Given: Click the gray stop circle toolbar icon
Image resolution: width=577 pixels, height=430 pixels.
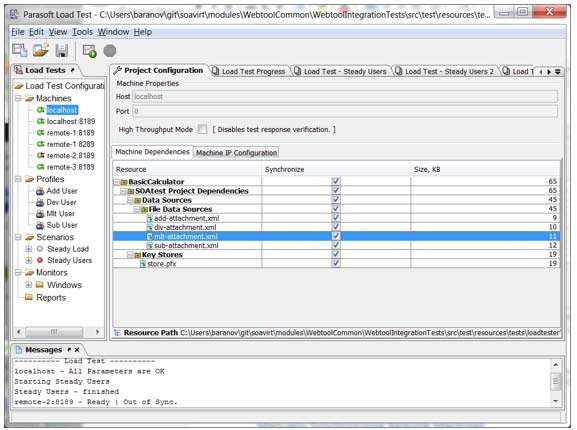Looking at the screenshot, I should (110, 51).
